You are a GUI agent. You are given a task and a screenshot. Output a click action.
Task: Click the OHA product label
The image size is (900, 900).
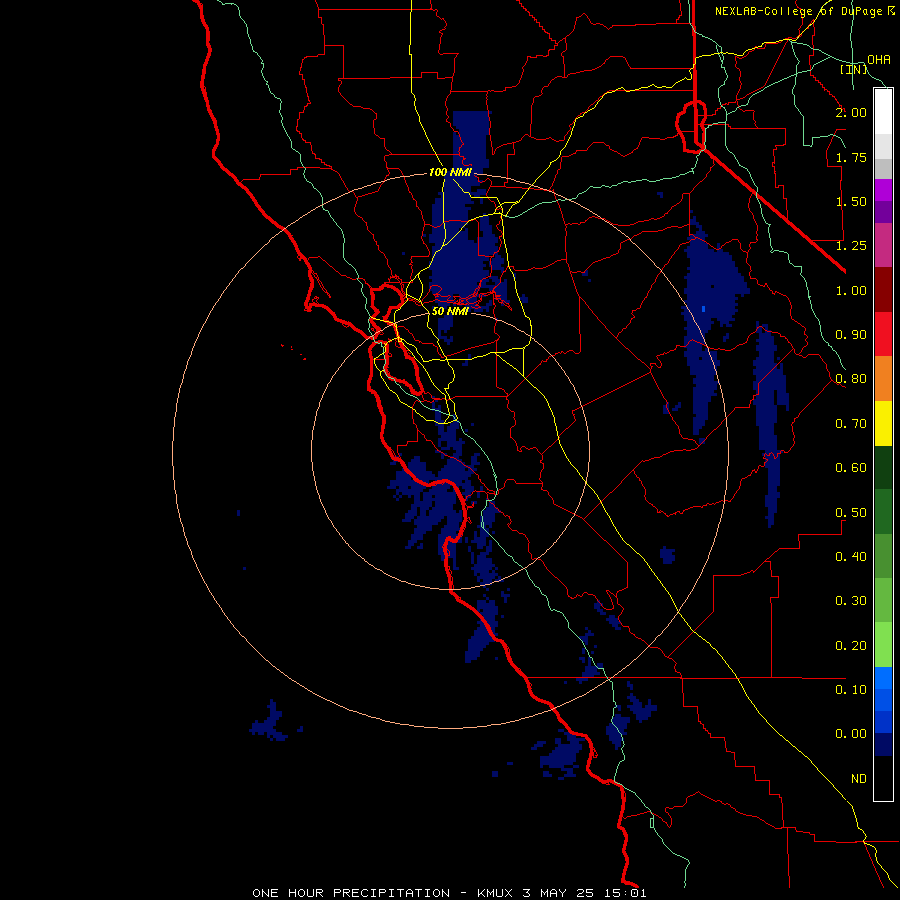pyautogui.click(x=879, y=59)
